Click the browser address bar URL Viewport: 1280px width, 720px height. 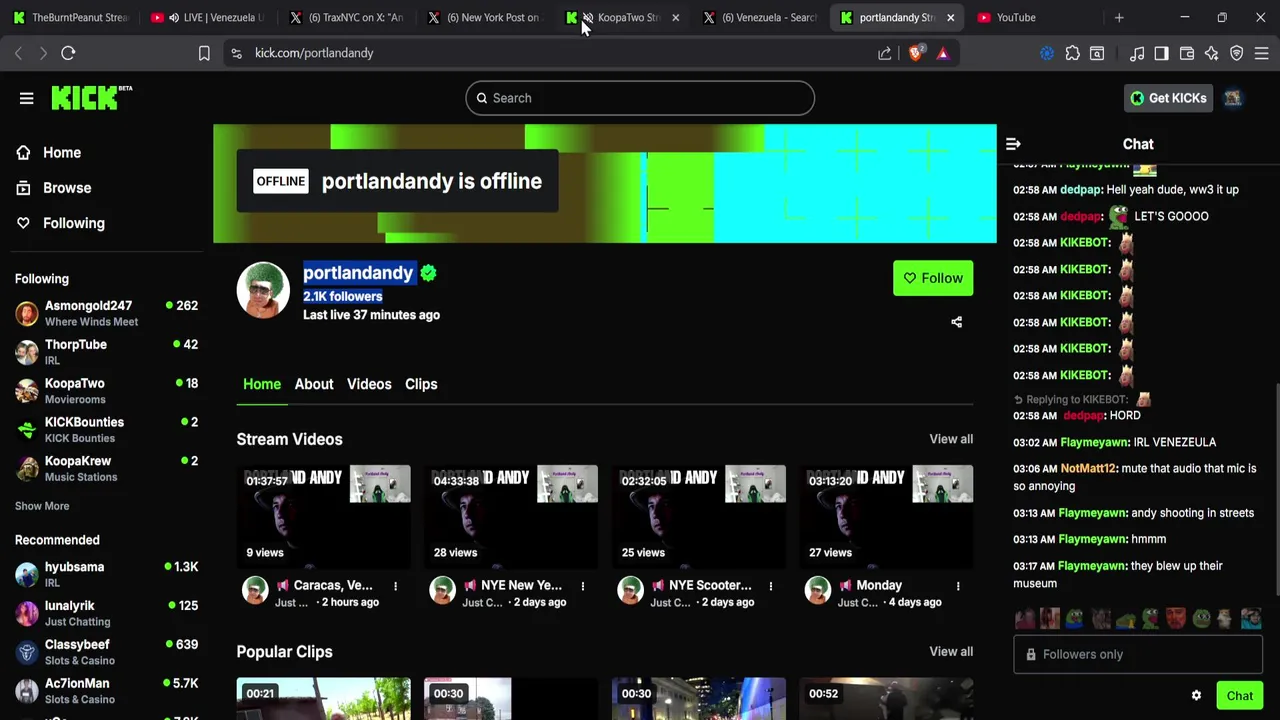point(314,53)
